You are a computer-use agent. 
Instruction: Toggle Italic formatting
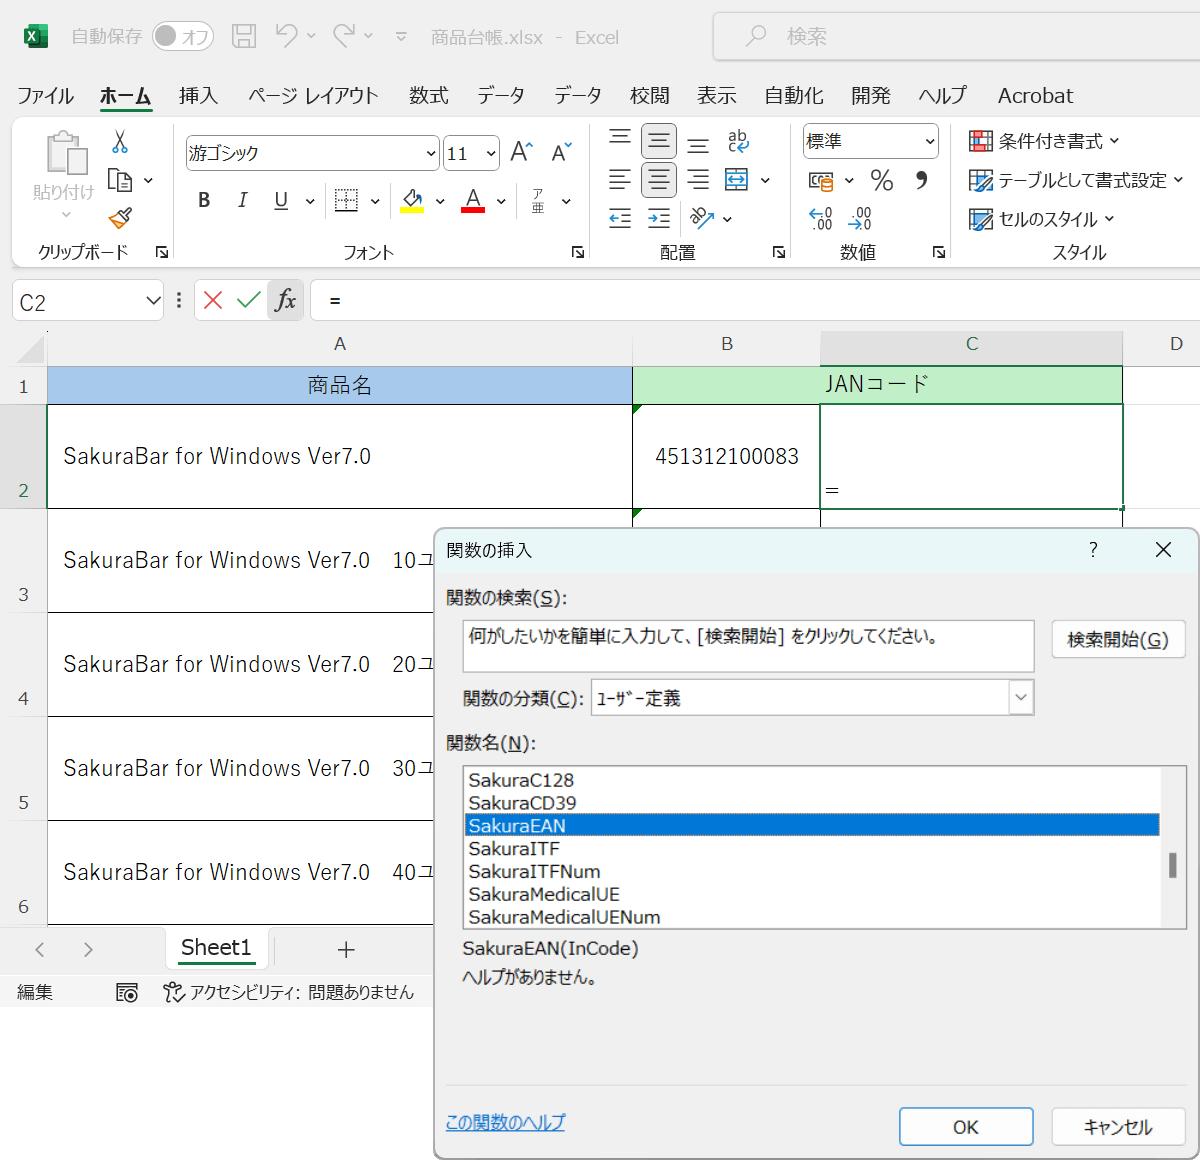(x=242, y=200)
